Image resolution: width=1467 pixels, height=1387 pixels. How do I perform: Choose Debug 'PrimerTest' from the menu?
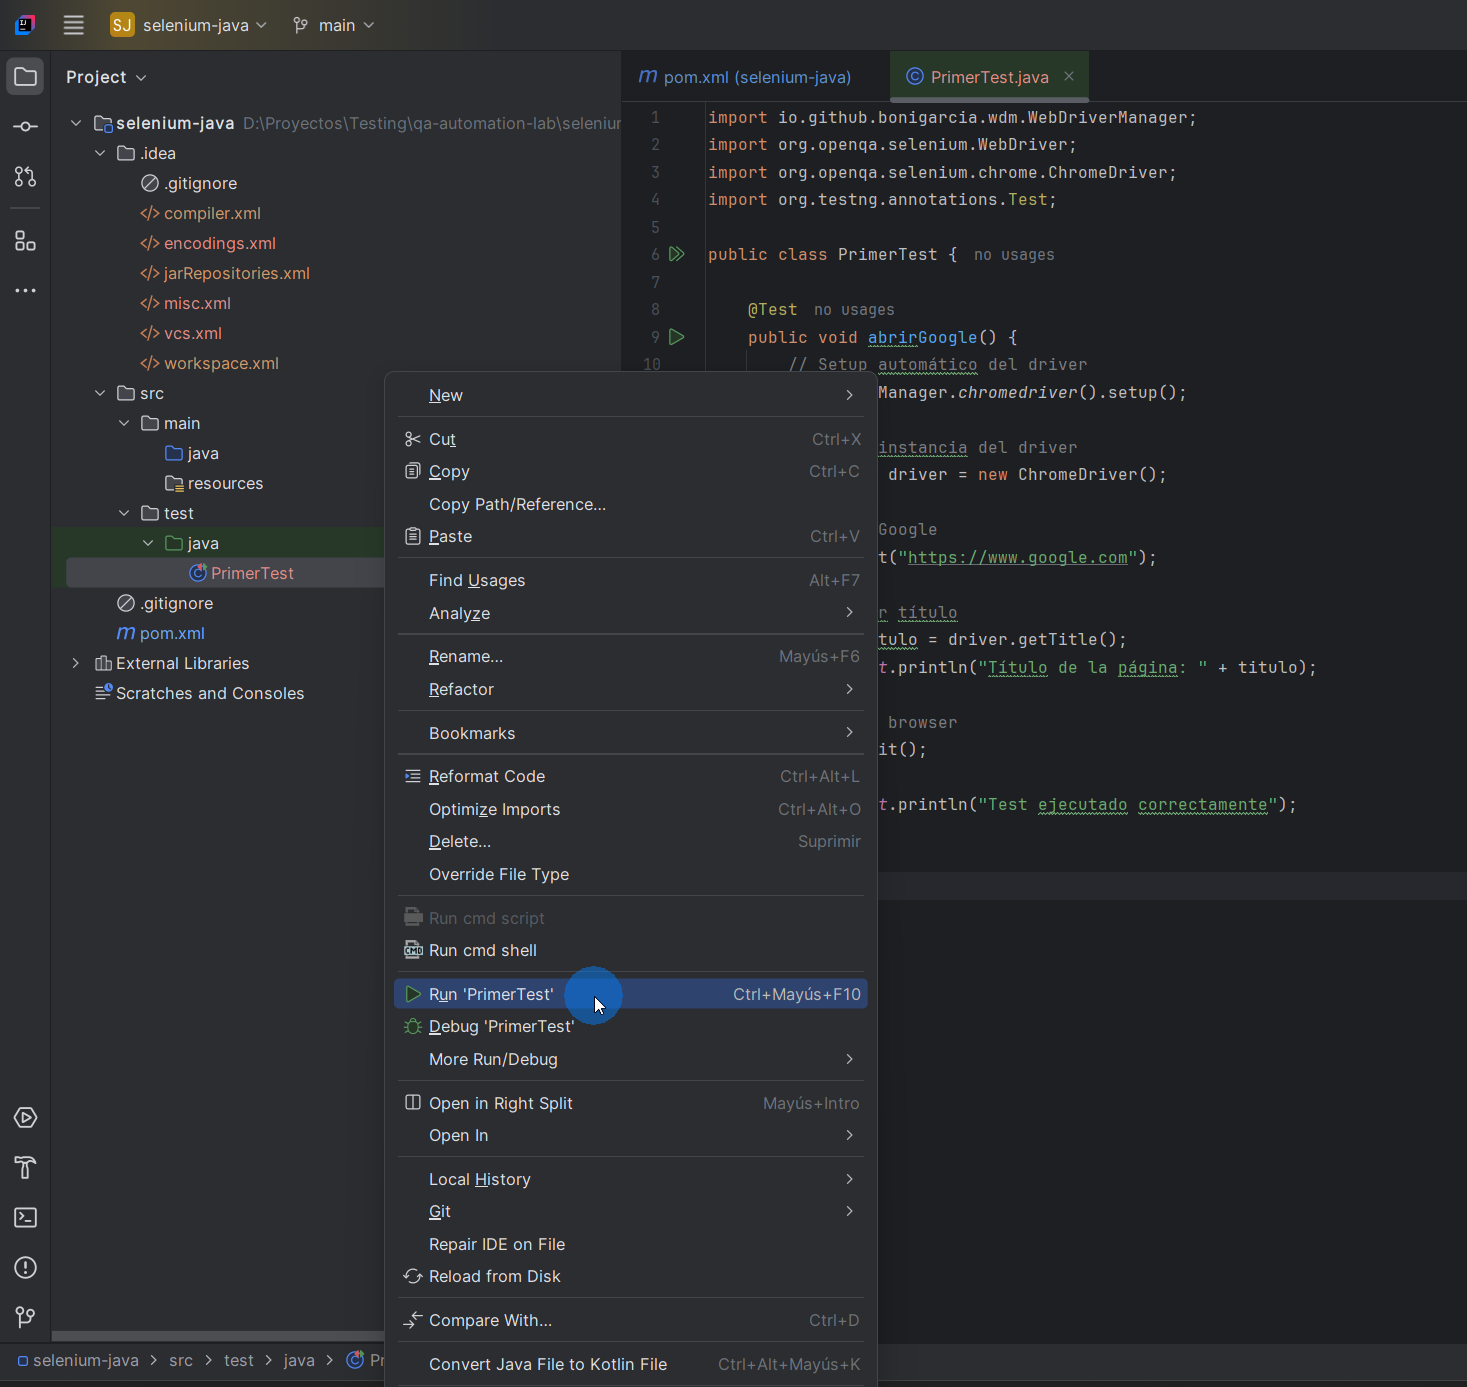tap(501, 1026)
